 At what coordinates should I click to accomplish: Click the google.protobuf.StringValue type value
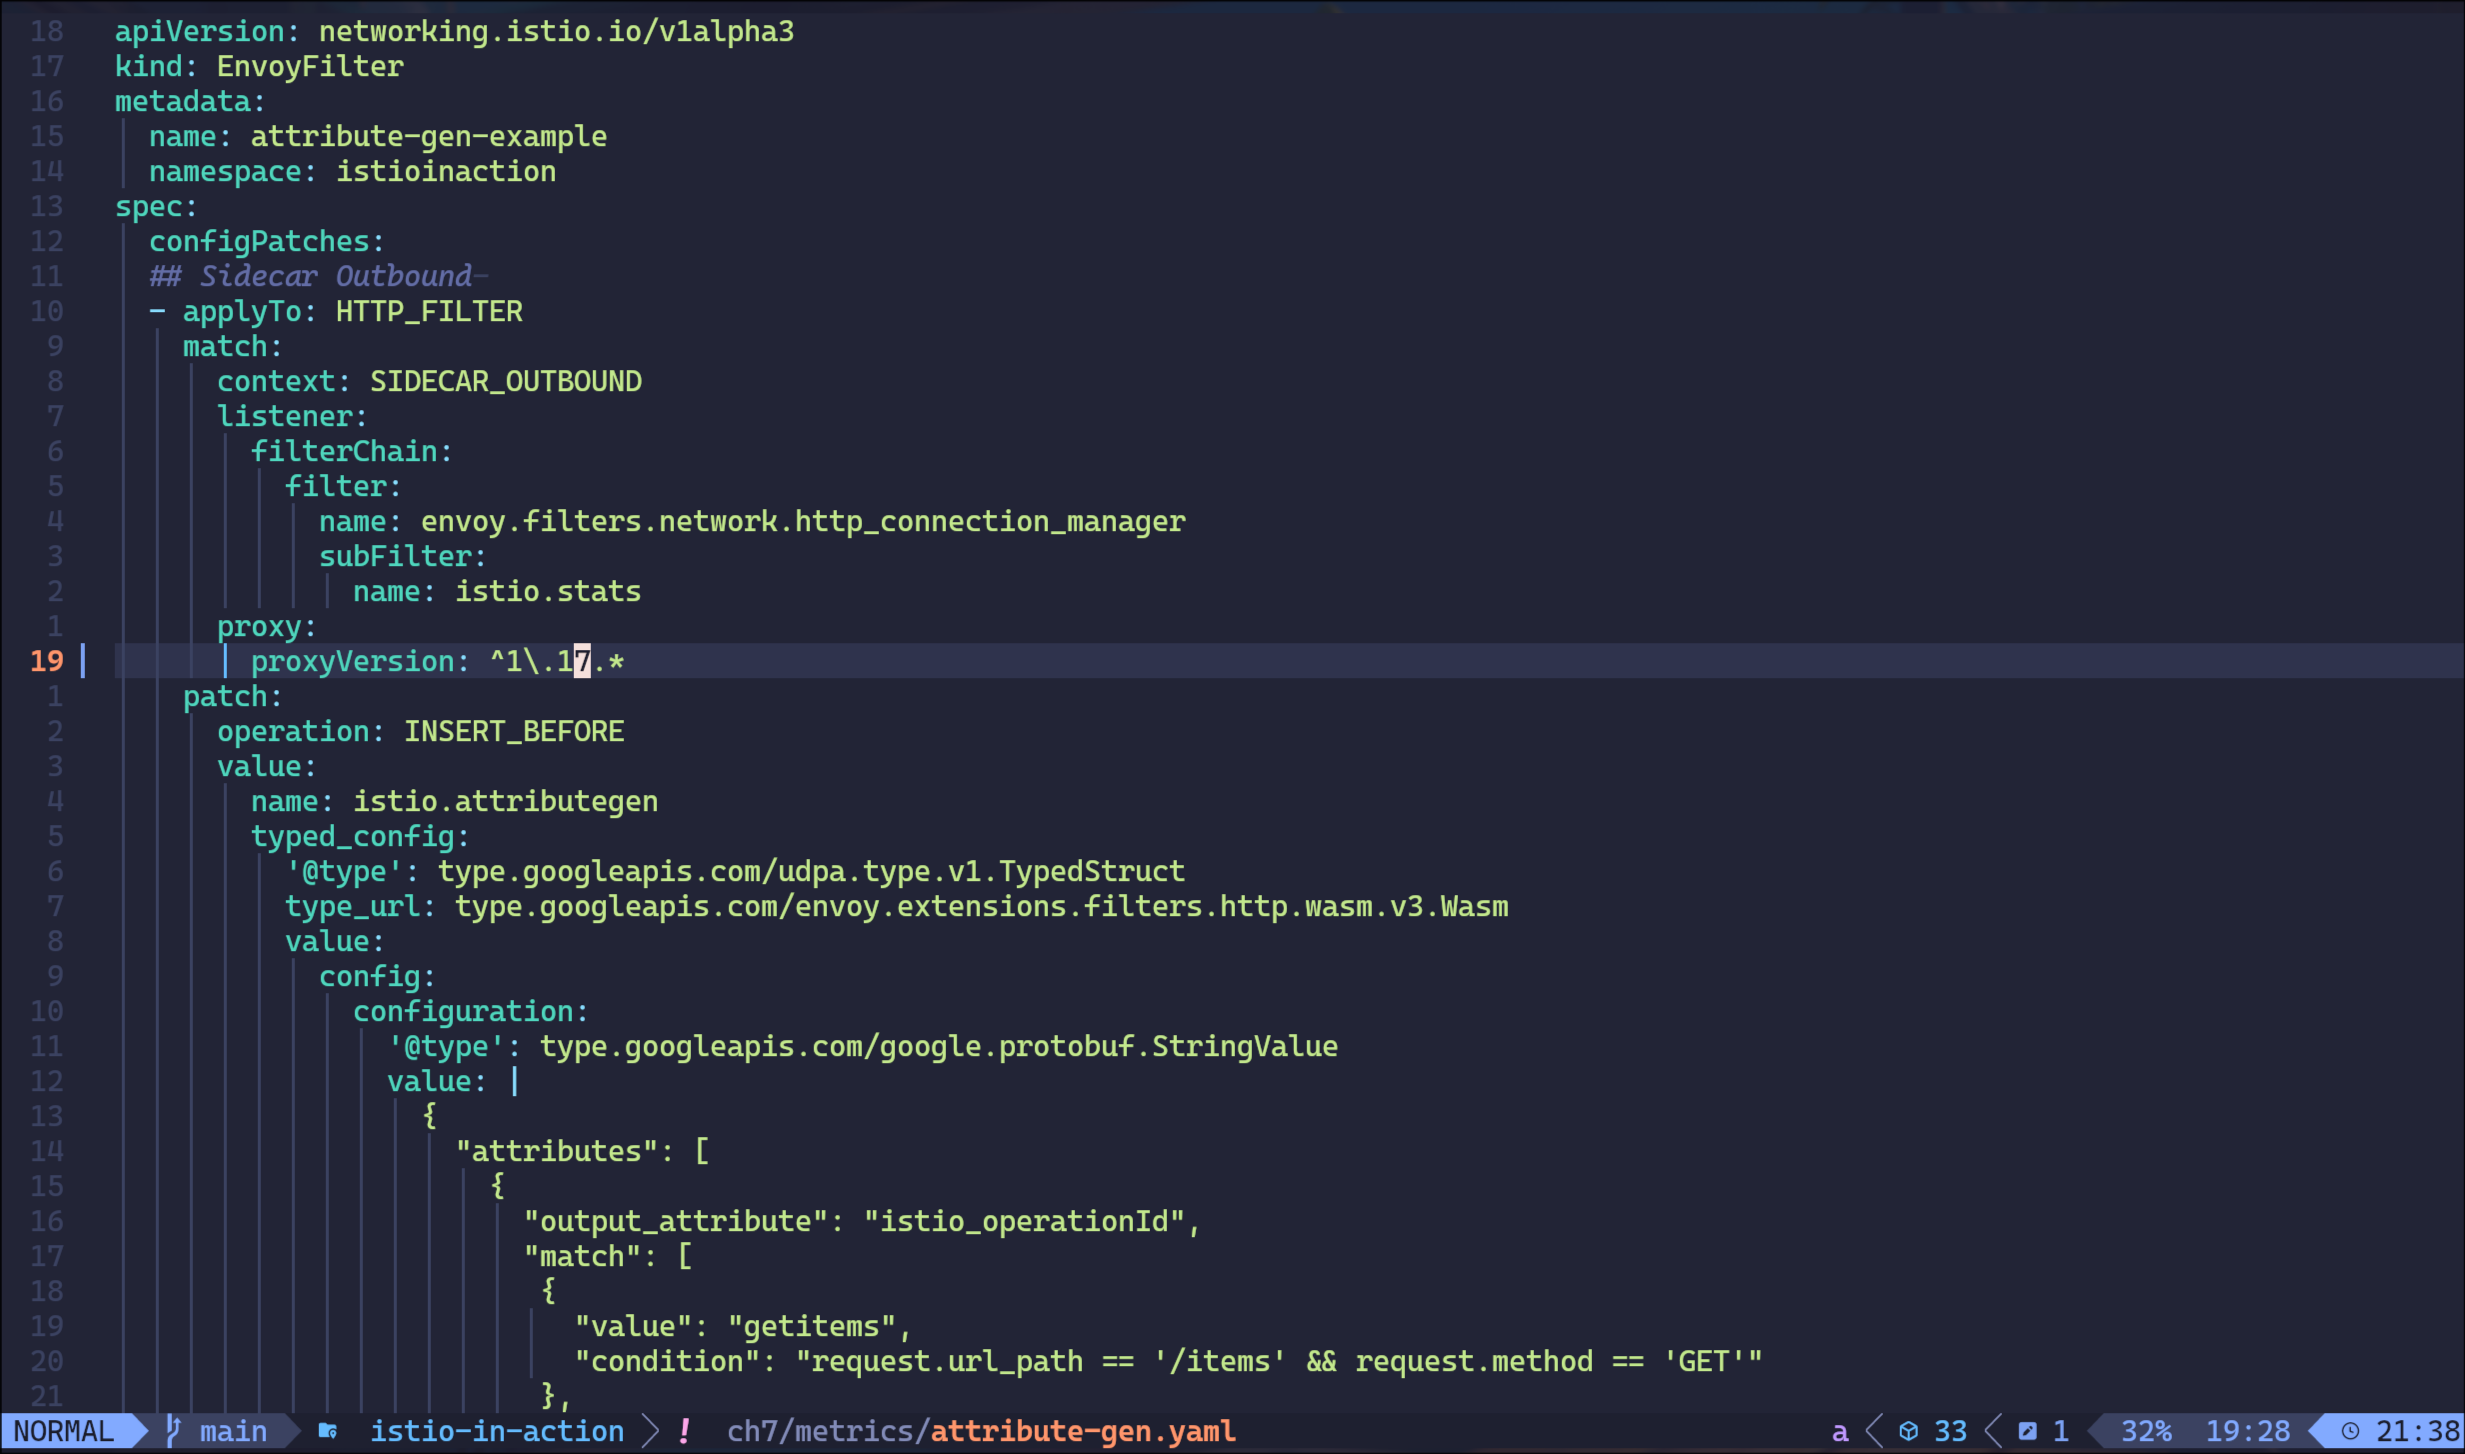pos(939,1047)
